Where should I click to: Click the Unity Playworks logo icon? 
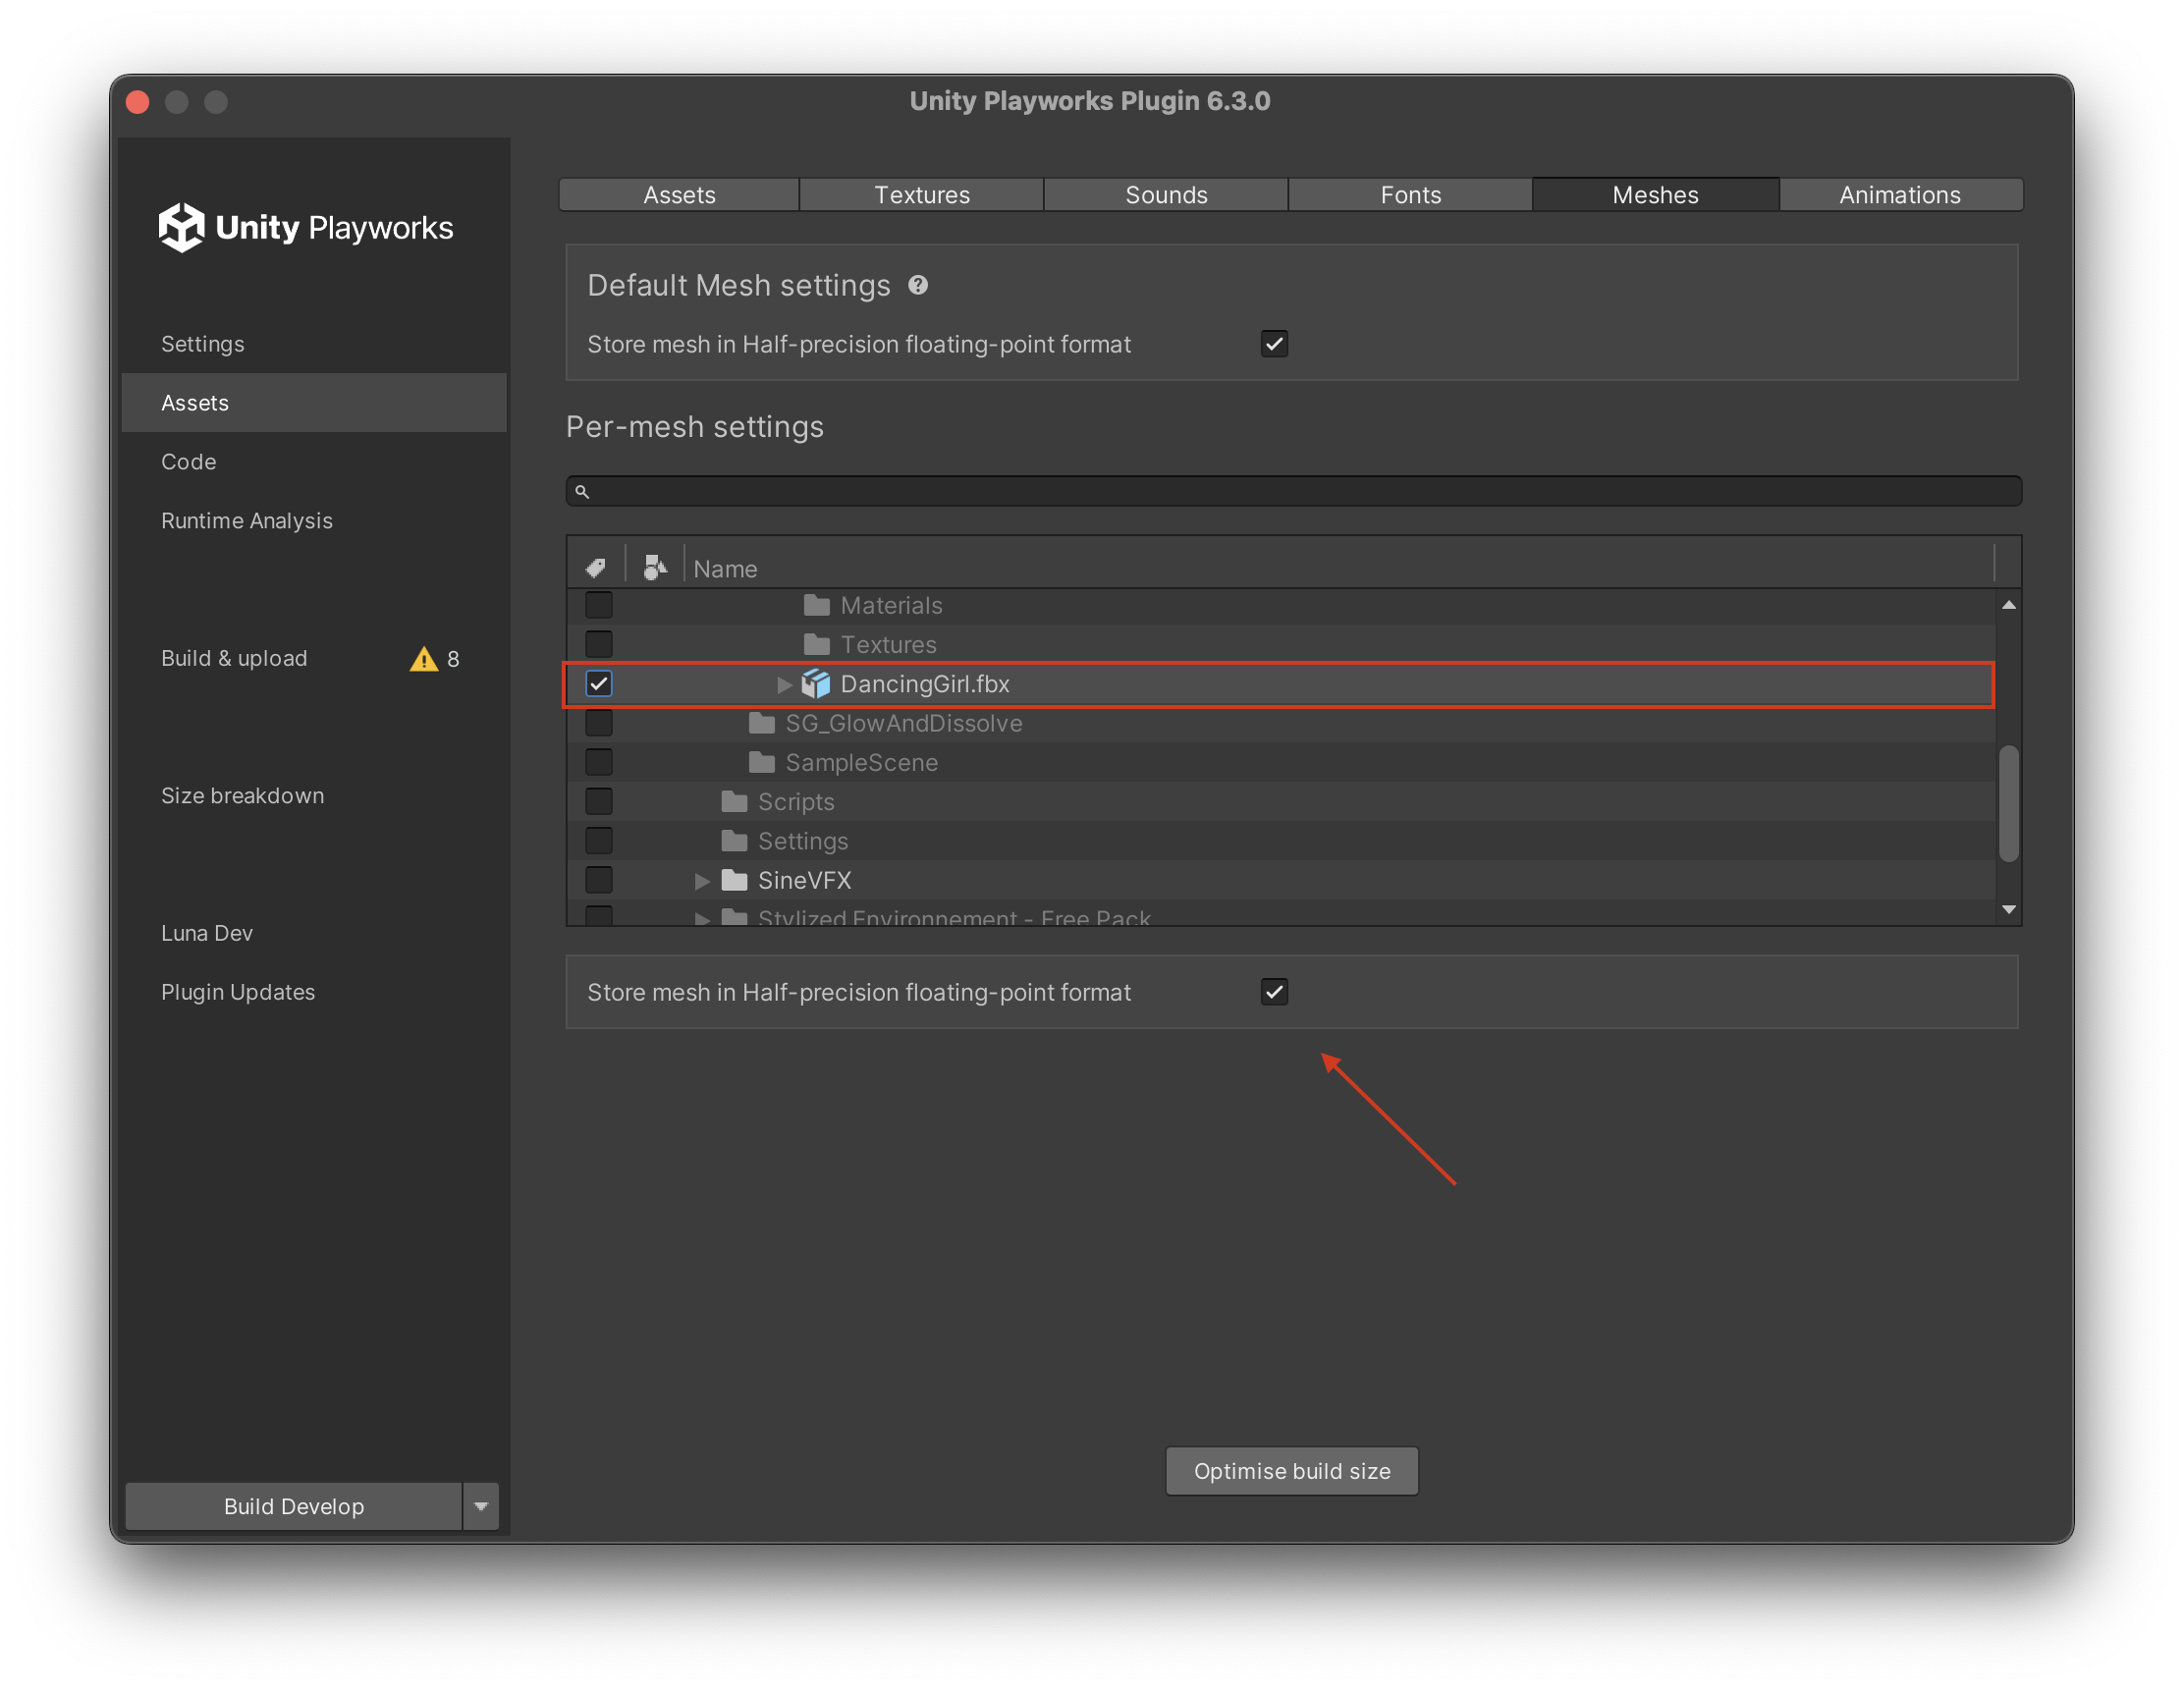pos(181,227)
